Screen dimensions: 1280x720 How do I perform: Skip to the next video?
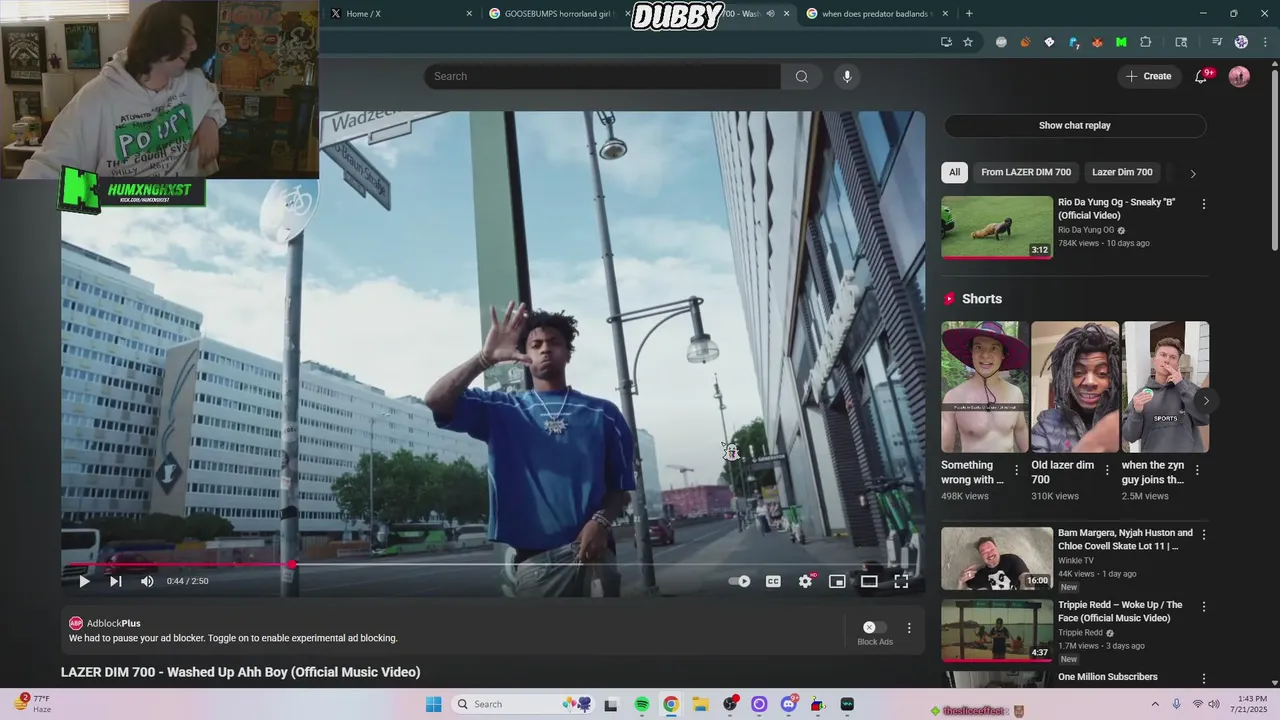click(116, 581)
